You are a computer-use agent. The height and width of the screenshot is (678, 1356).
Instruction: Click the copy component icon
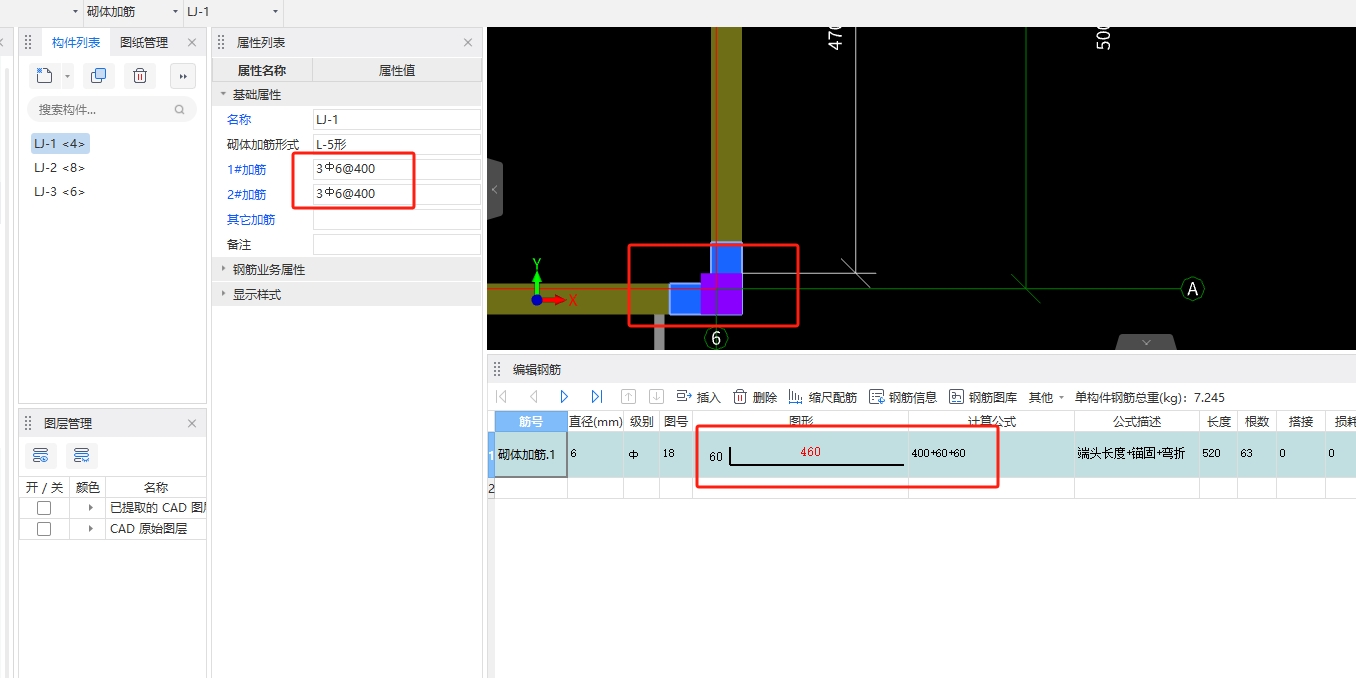pyautogui.click(x=98, y=76)
